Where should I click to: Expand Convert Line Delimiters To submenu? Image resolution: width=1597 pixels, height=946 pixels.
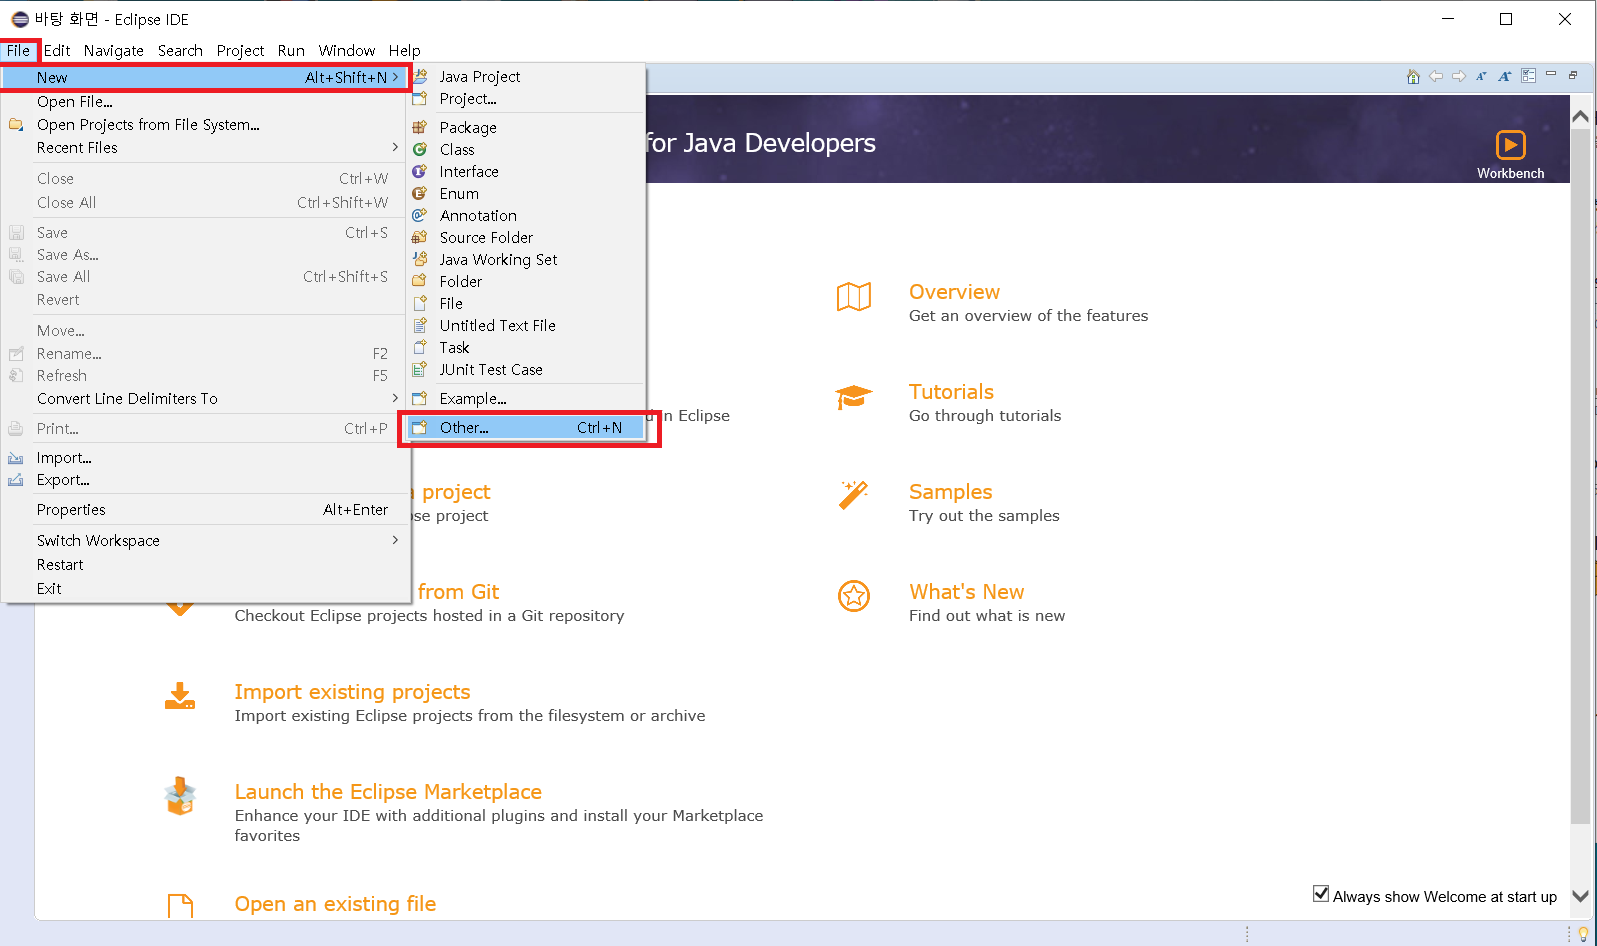click(395, 398)
